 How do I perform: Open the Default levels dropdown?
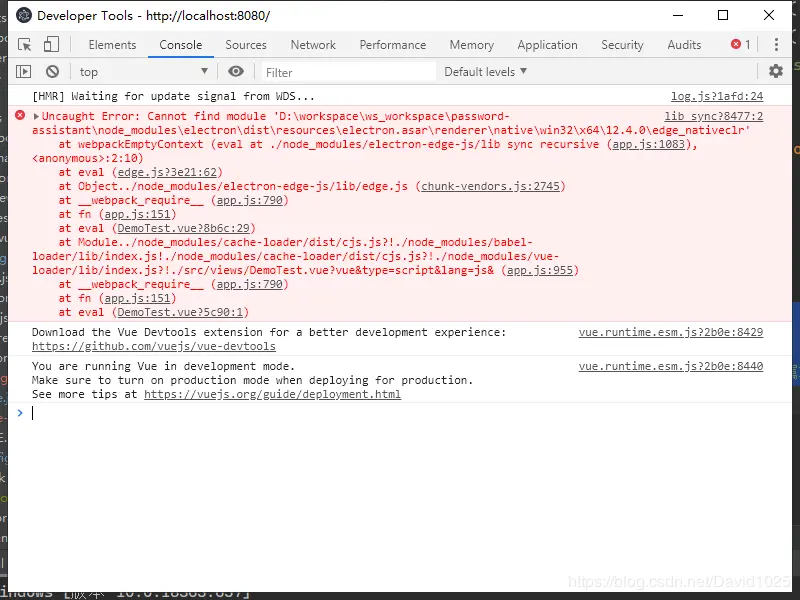[x=485, y=72]
